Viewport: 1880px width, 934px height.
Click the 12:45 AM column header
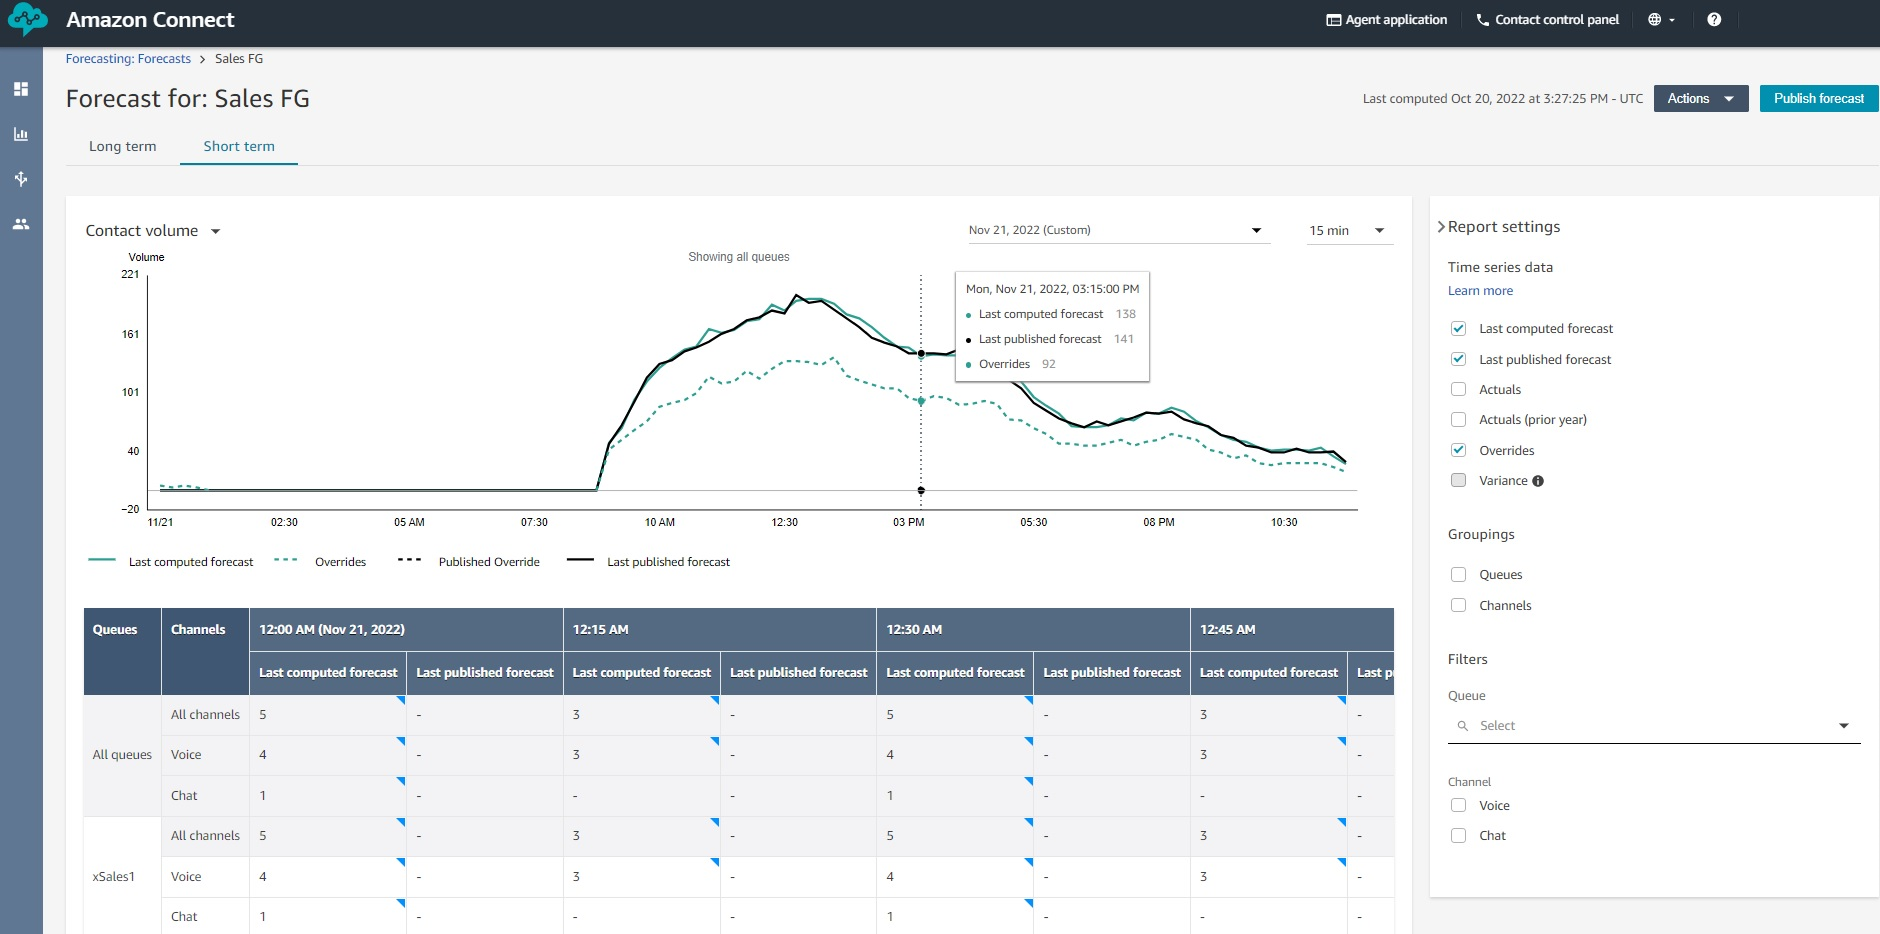[x=1292, y=630]
